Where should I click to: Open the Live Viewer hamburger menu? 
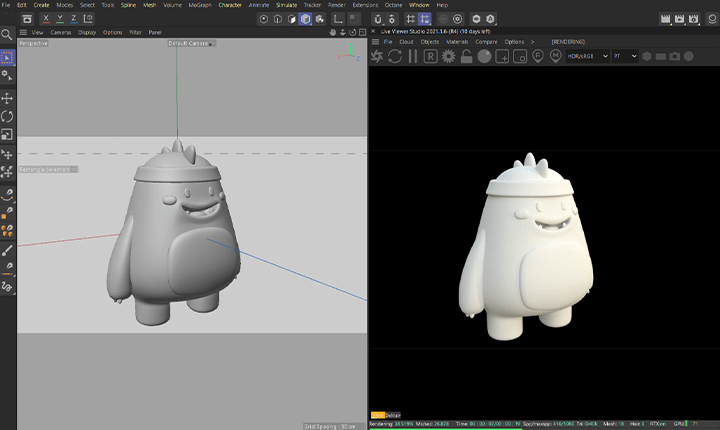click(375, 42)
